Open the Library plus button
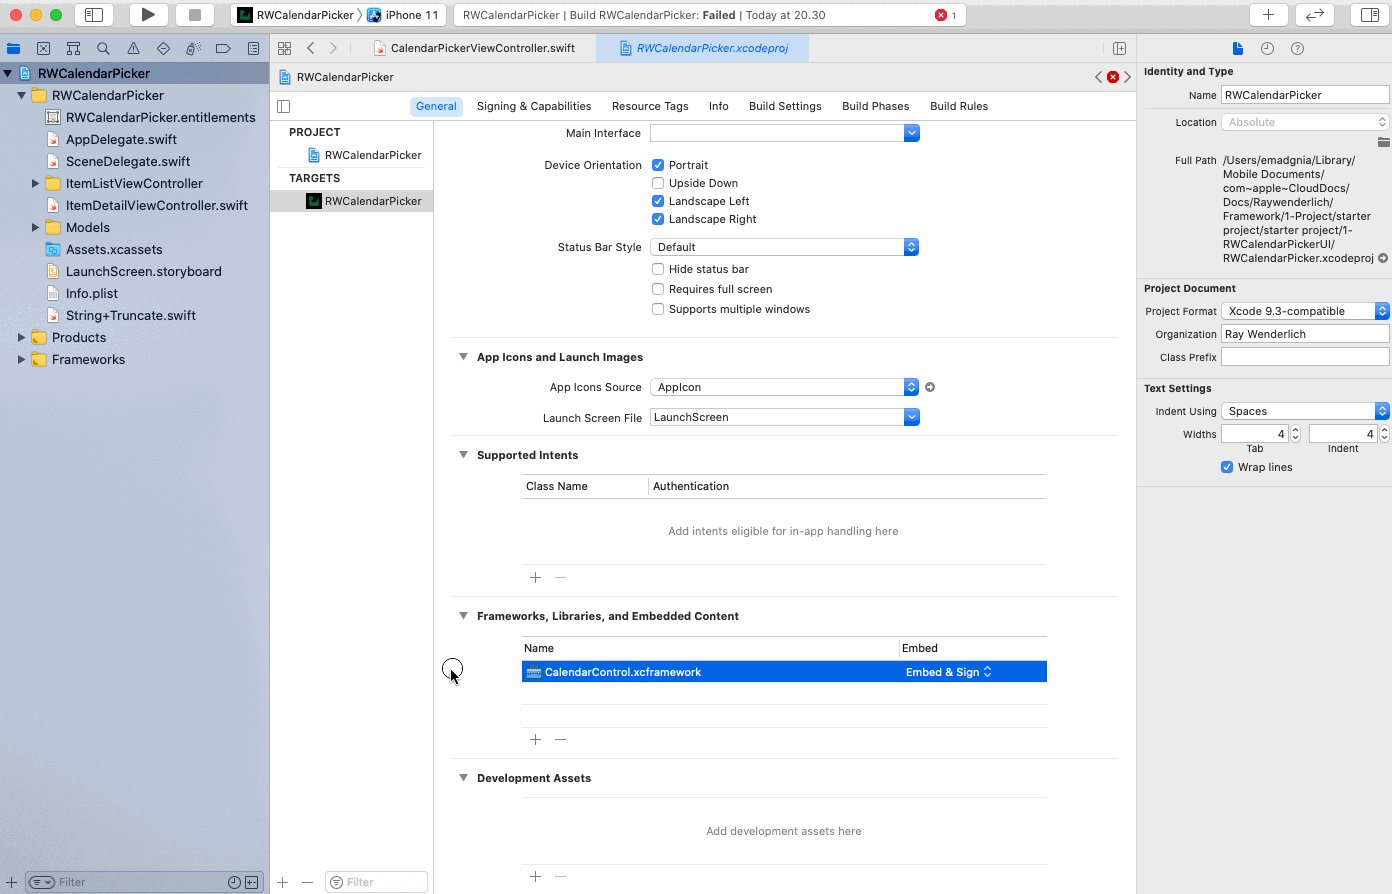 pos(1268,15)
